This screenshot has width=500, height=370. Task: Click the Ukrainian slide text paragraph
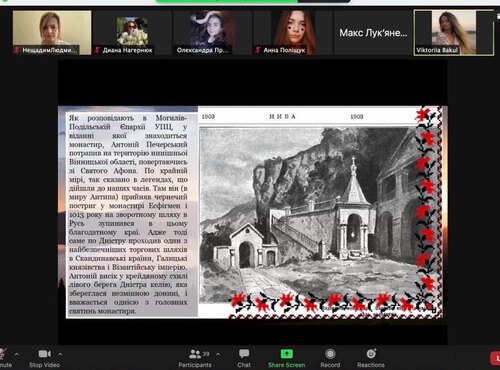pyautogui.click(x=128, y=214)
